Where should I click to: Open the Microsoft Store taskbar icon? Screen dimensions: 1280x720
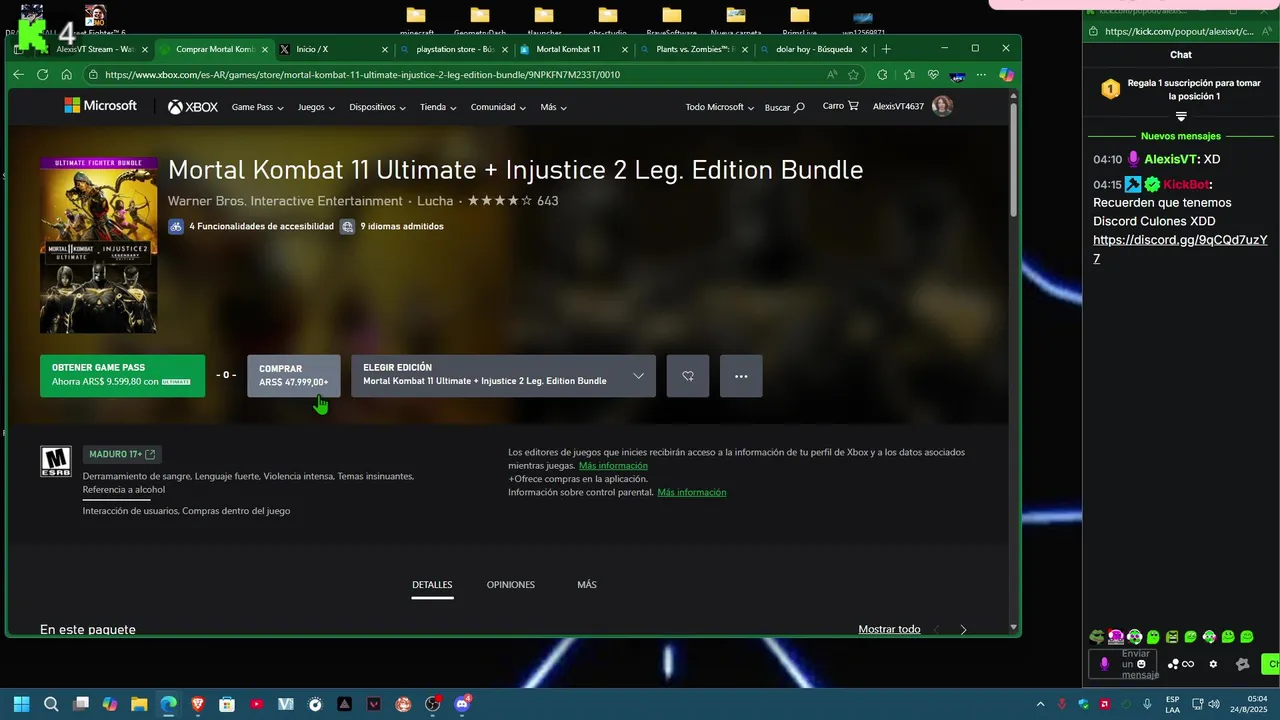[227, 704]
